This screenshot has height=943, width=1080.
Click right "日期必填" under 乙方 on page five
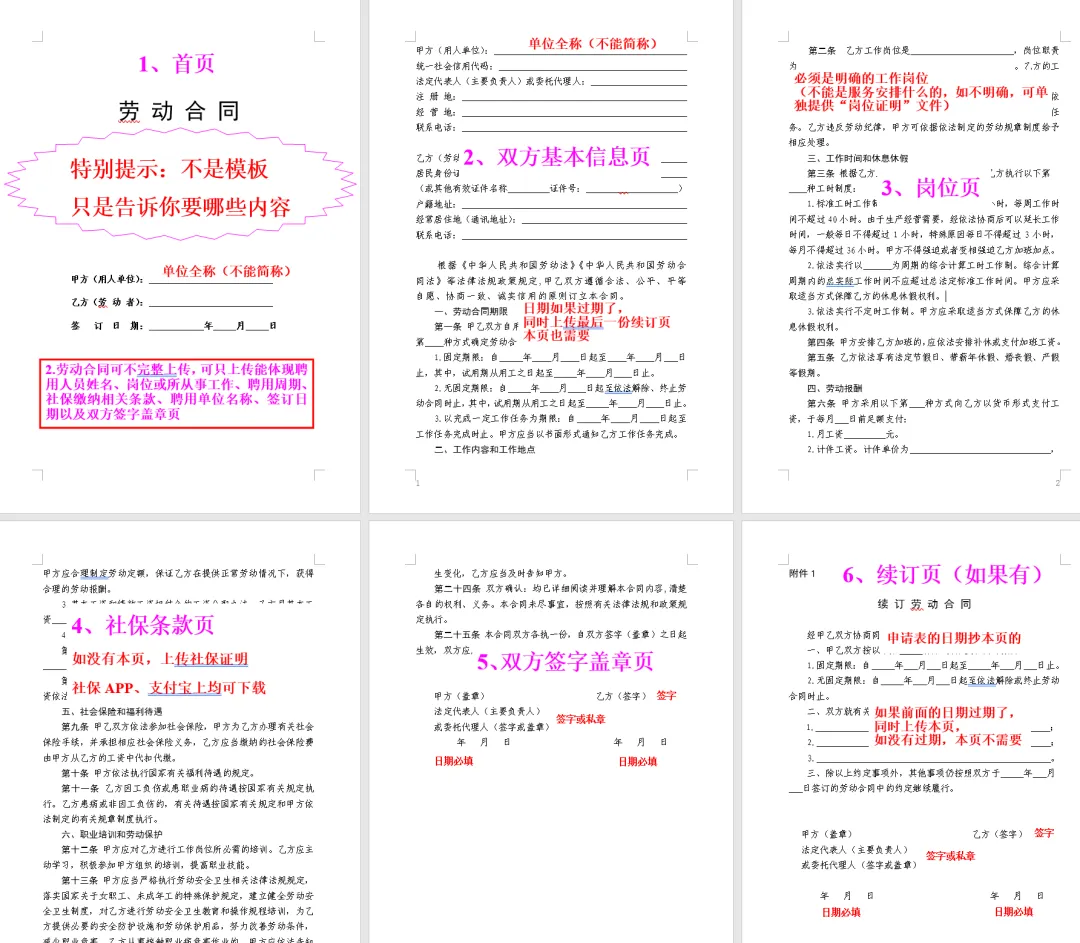coord(638,761)
